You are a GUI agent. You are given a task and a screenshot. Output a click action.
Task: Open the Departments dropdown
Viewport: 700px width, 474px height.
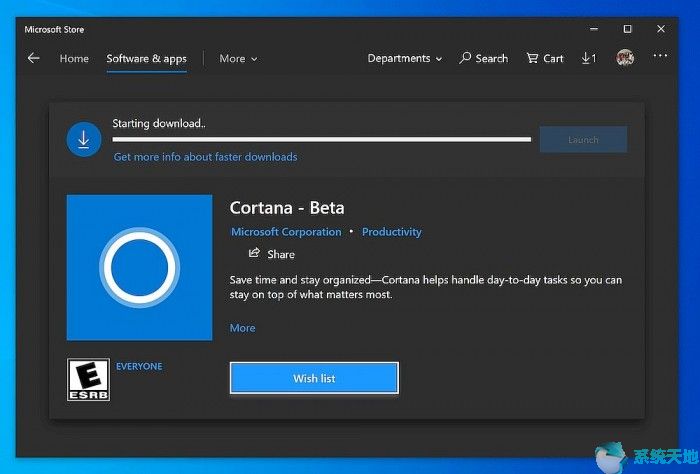pos(404,58)
